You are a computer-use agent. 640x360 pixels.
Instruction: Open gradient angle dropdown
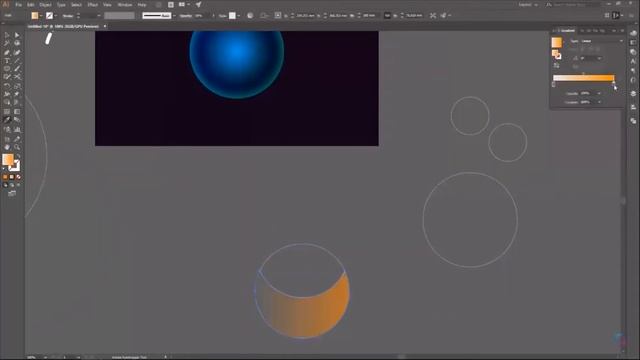point(599,58)
